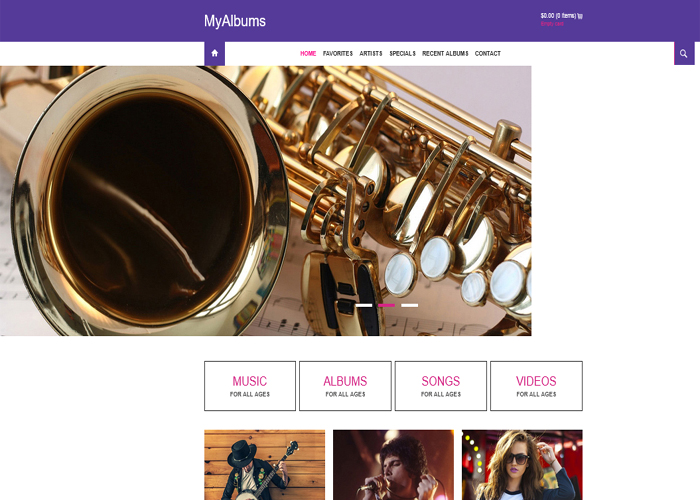Click the shopping cart icon in header
This screenshot has height=500, width=700.
580,16
